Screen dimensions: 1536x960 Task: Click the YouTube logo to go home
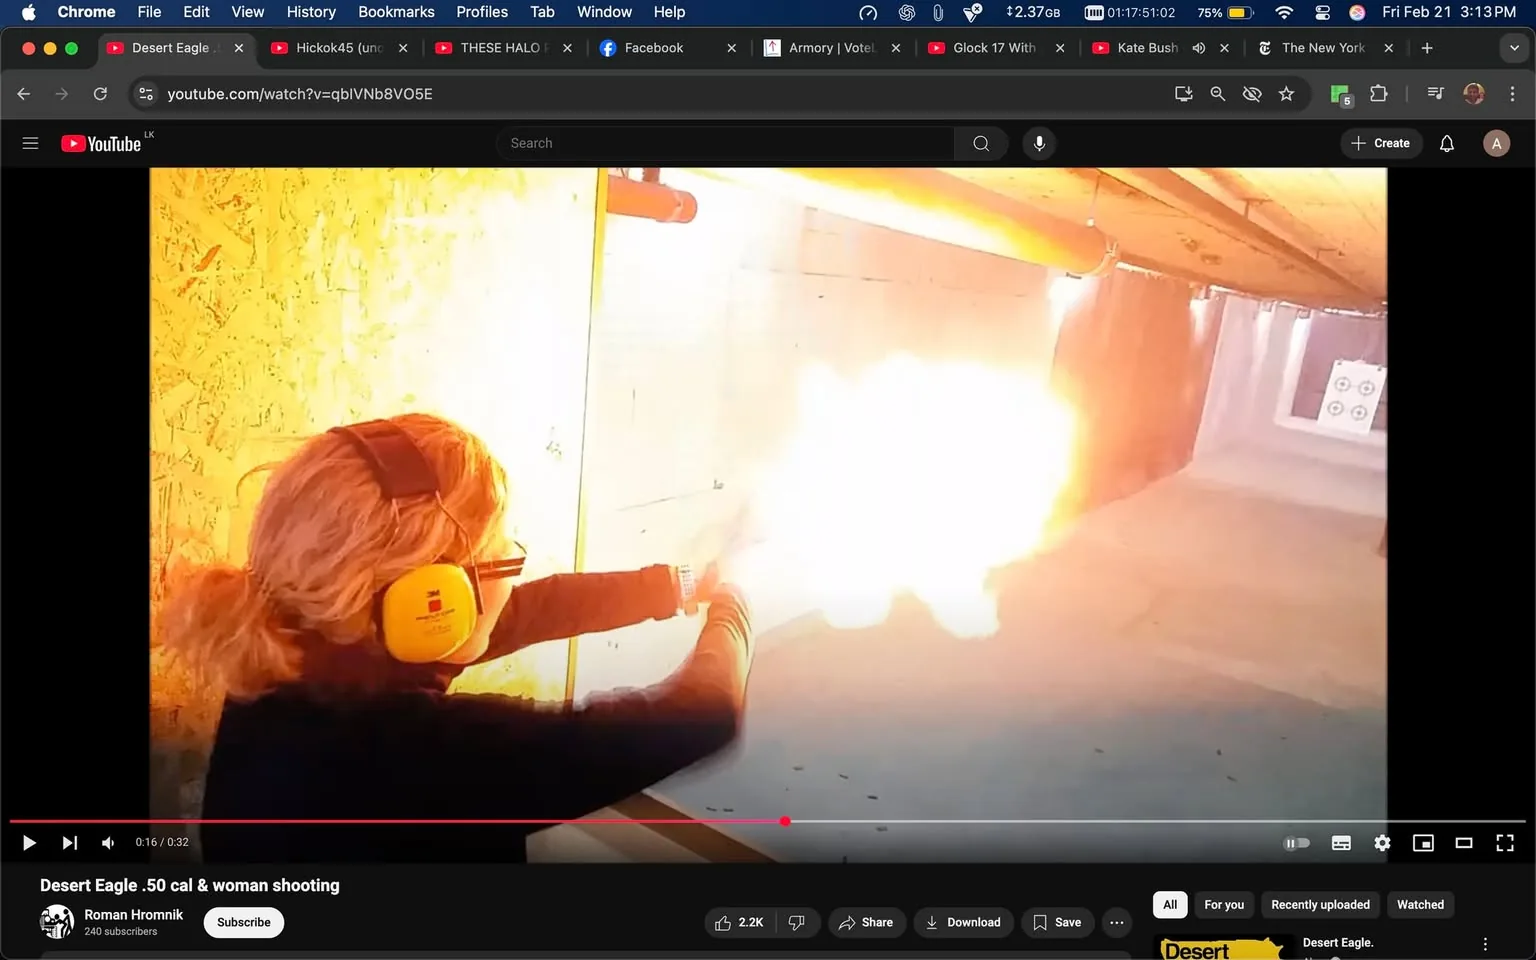pyautogui.click(x=102, y=143)
